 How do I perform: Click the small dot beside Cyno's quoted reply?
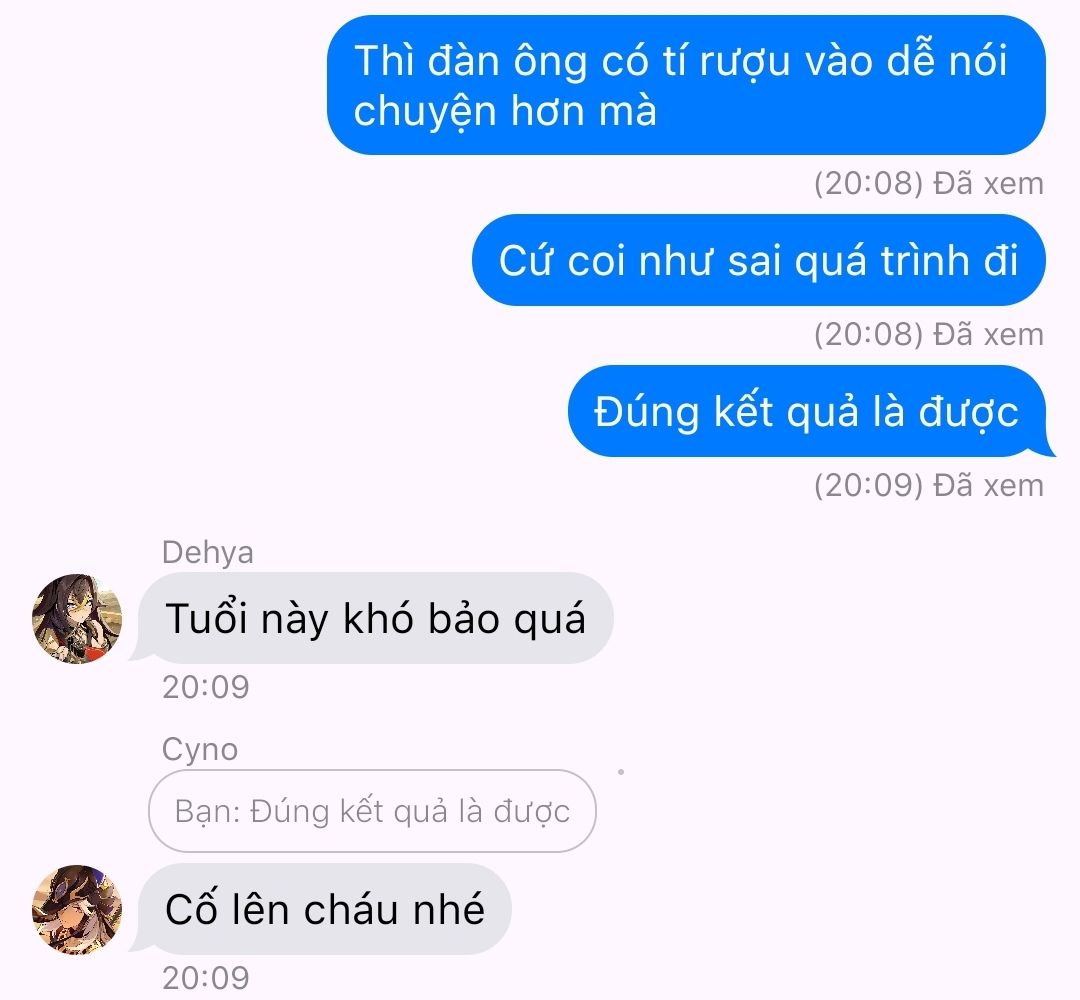pos(621,772)
